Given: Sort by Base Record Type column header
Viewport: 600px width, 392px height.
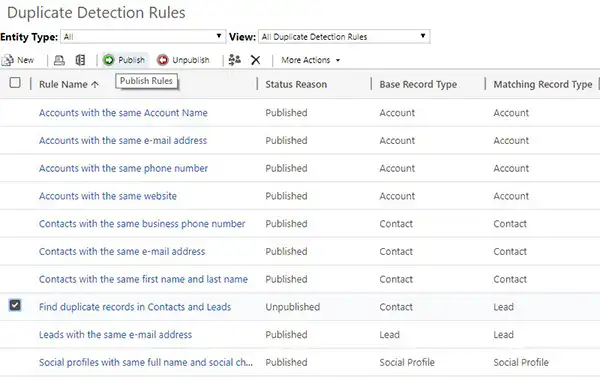Looking at the screenshot, I should click(x=418, y=84).
